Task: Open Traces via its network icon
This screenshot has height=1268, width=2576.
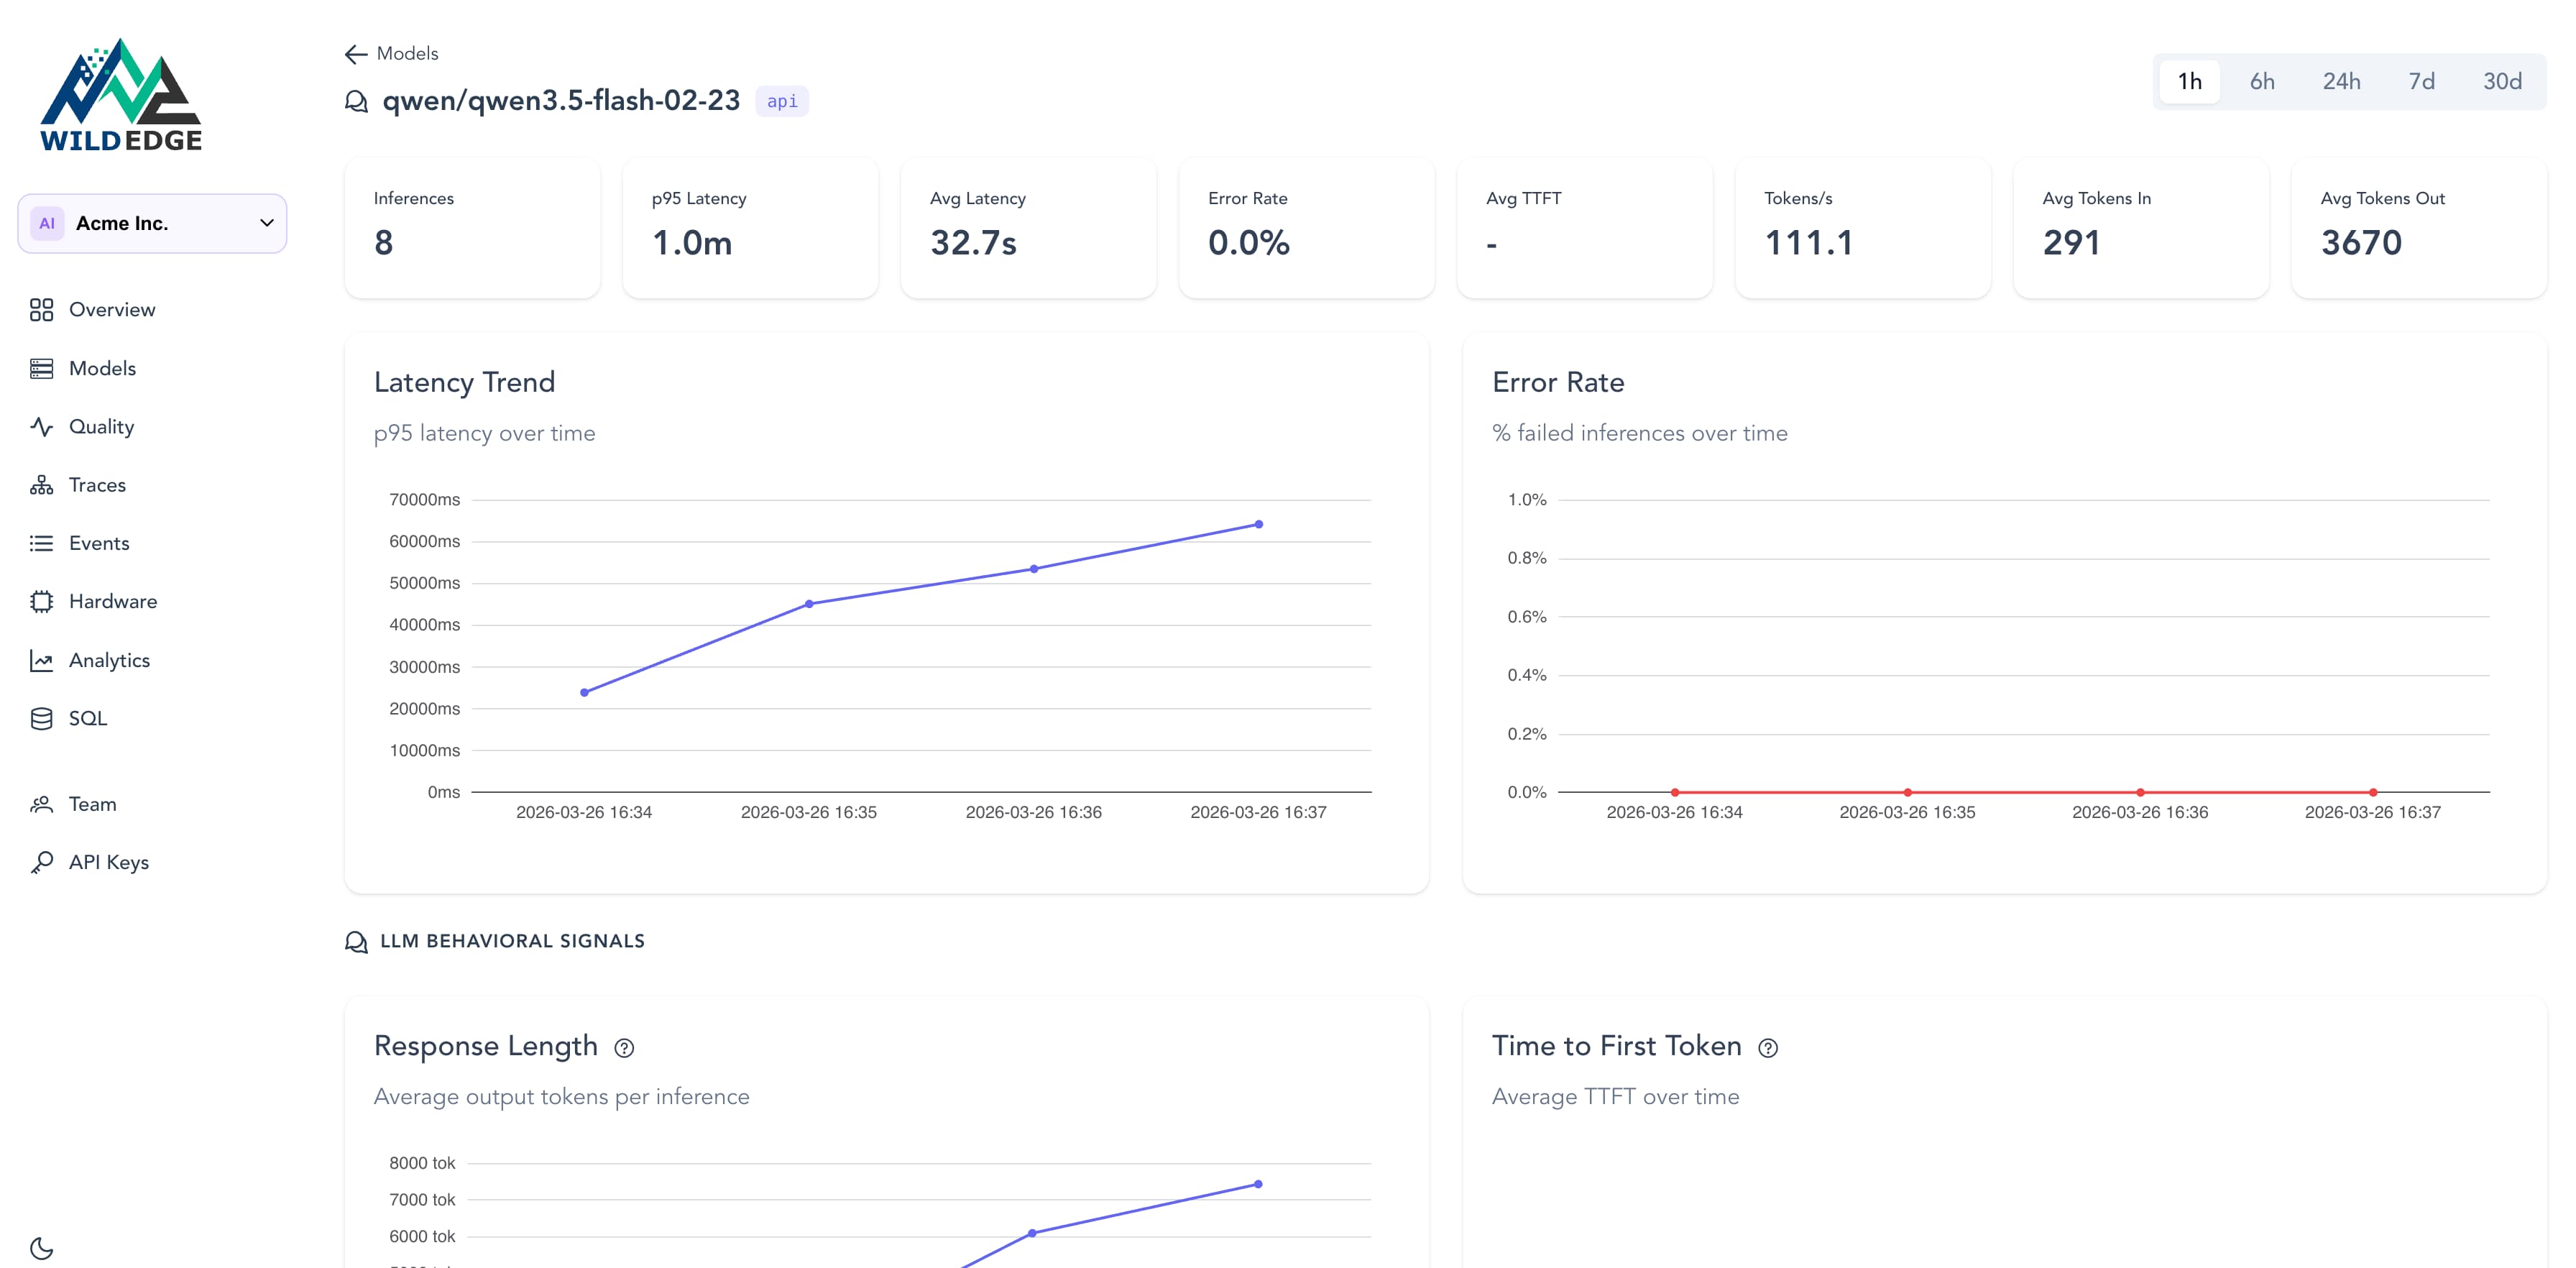Action: tap(41, 485)
